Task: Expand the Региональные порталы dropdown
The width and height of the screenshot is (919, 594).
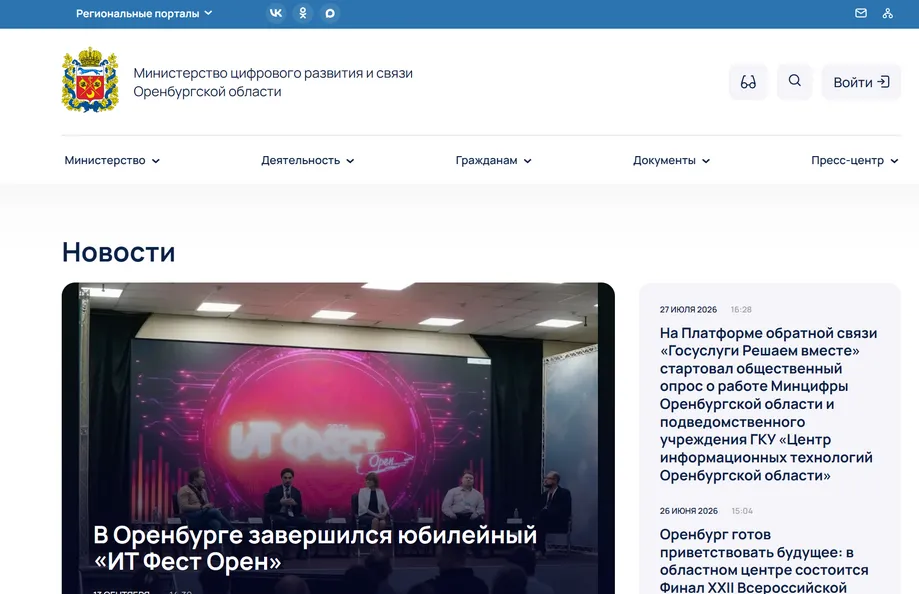Action: [144, 13]
